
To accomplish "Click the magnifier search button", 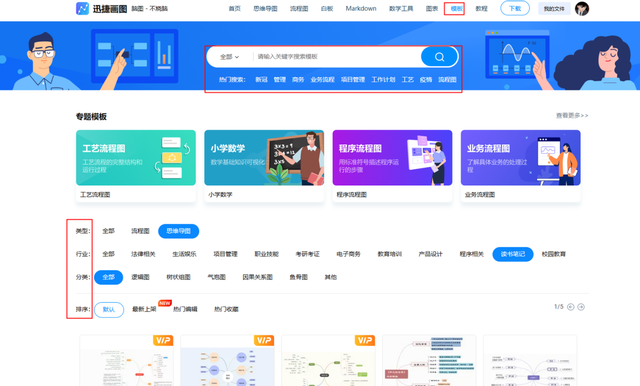I will pos(439,57).
